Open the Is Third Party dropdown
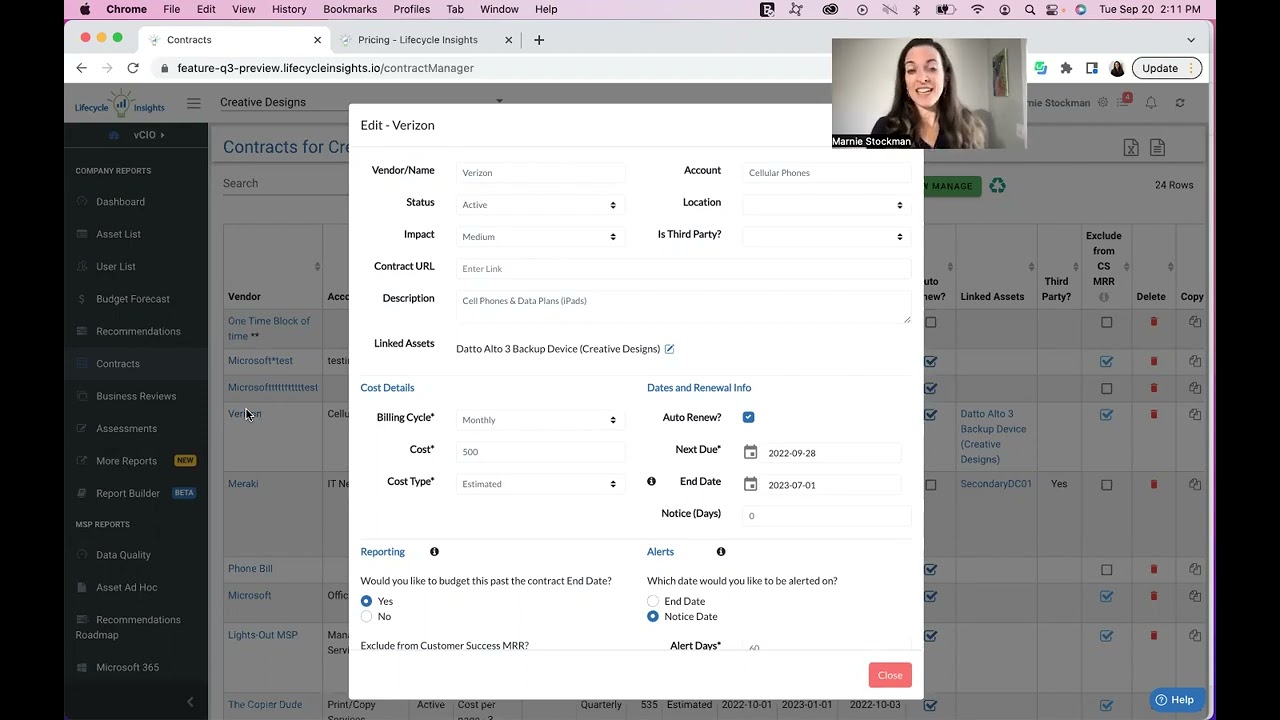This screenshot has width=1280, height=720. point(826,237)
